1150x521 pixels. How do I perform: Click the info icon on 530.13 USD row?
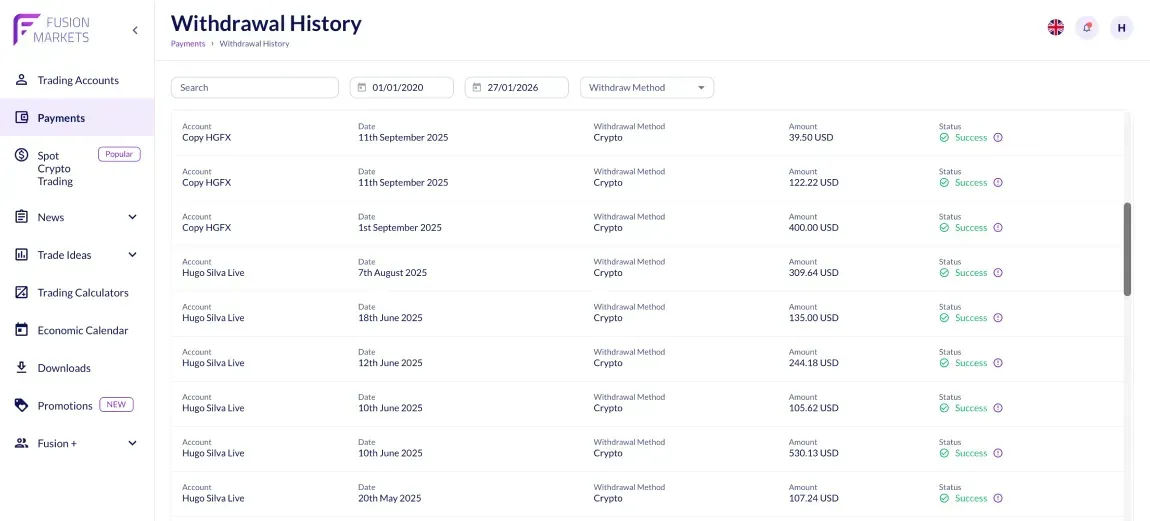997,453
